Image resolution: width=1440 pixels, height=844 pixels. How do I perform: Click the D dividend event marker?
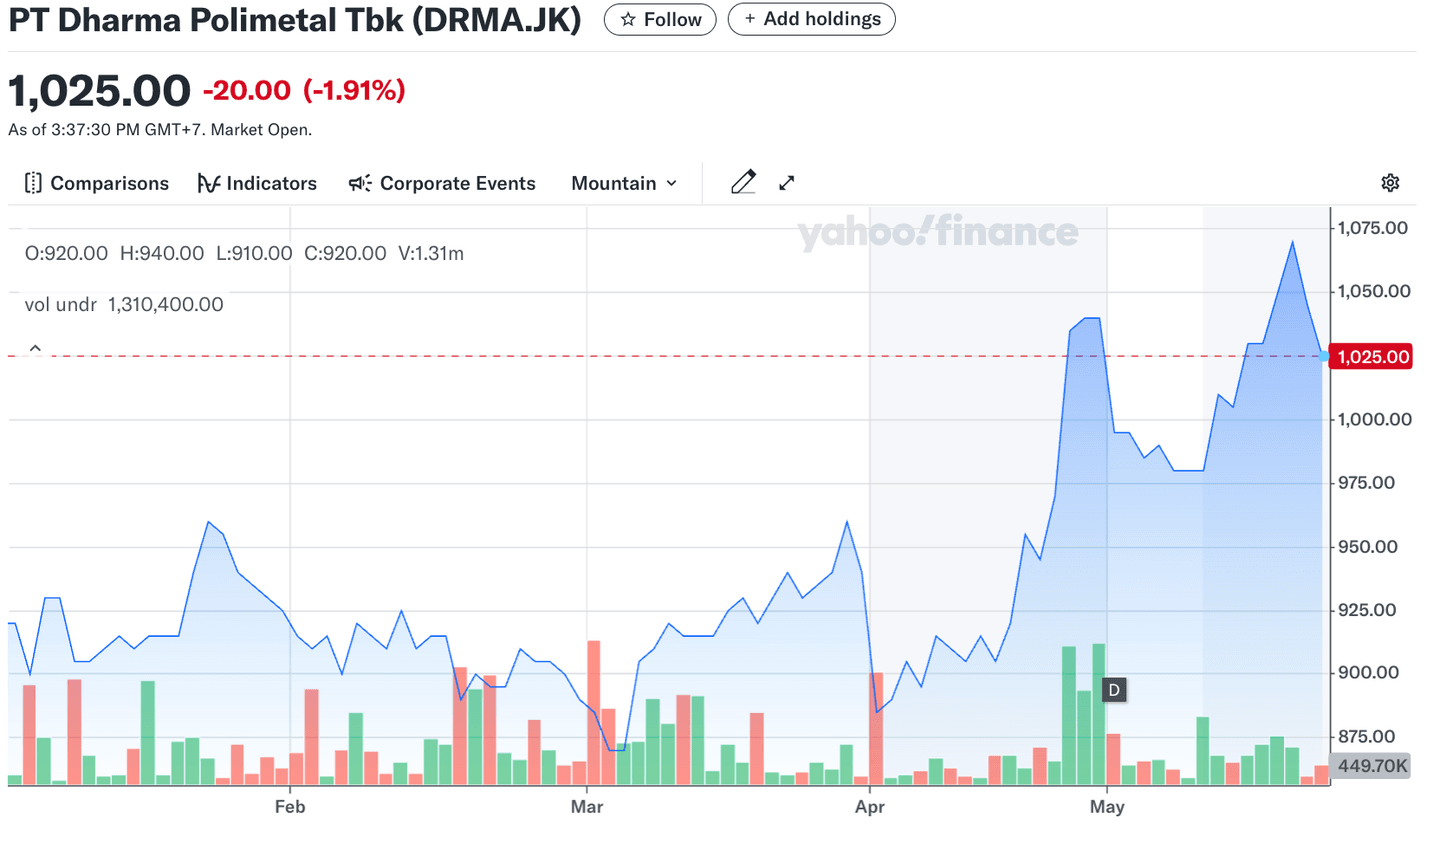[1113, 689]
